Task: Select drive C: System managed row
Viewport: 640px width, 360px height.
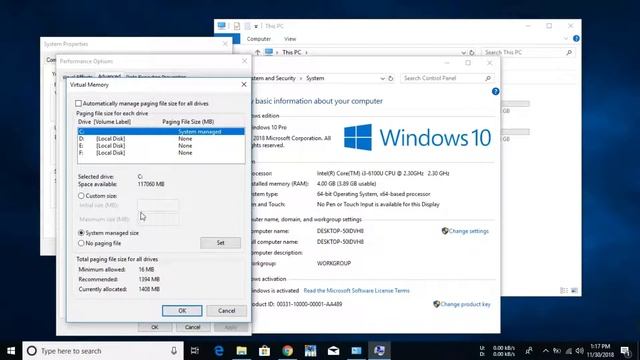Action: click(161, 131)
